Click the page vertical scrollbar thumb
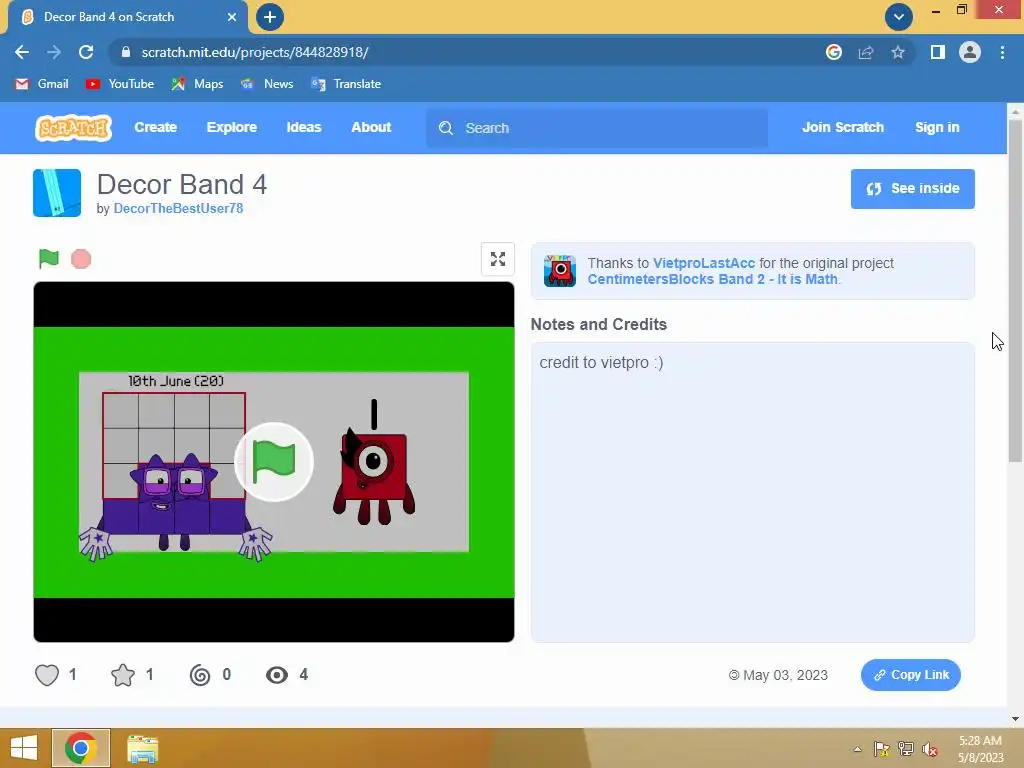Viewport: 1024px width, 768px height. (1016, 290)
